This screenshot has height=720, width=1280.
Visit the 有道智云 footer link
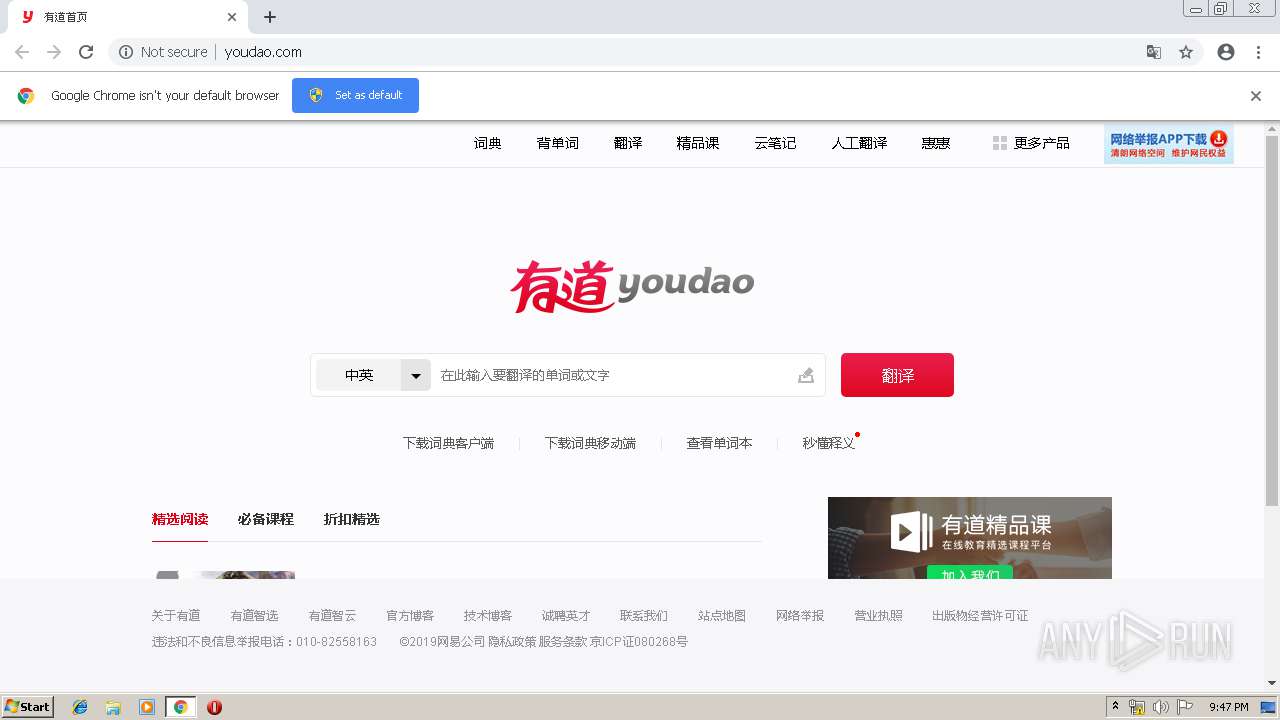click(x=332, y=616)
